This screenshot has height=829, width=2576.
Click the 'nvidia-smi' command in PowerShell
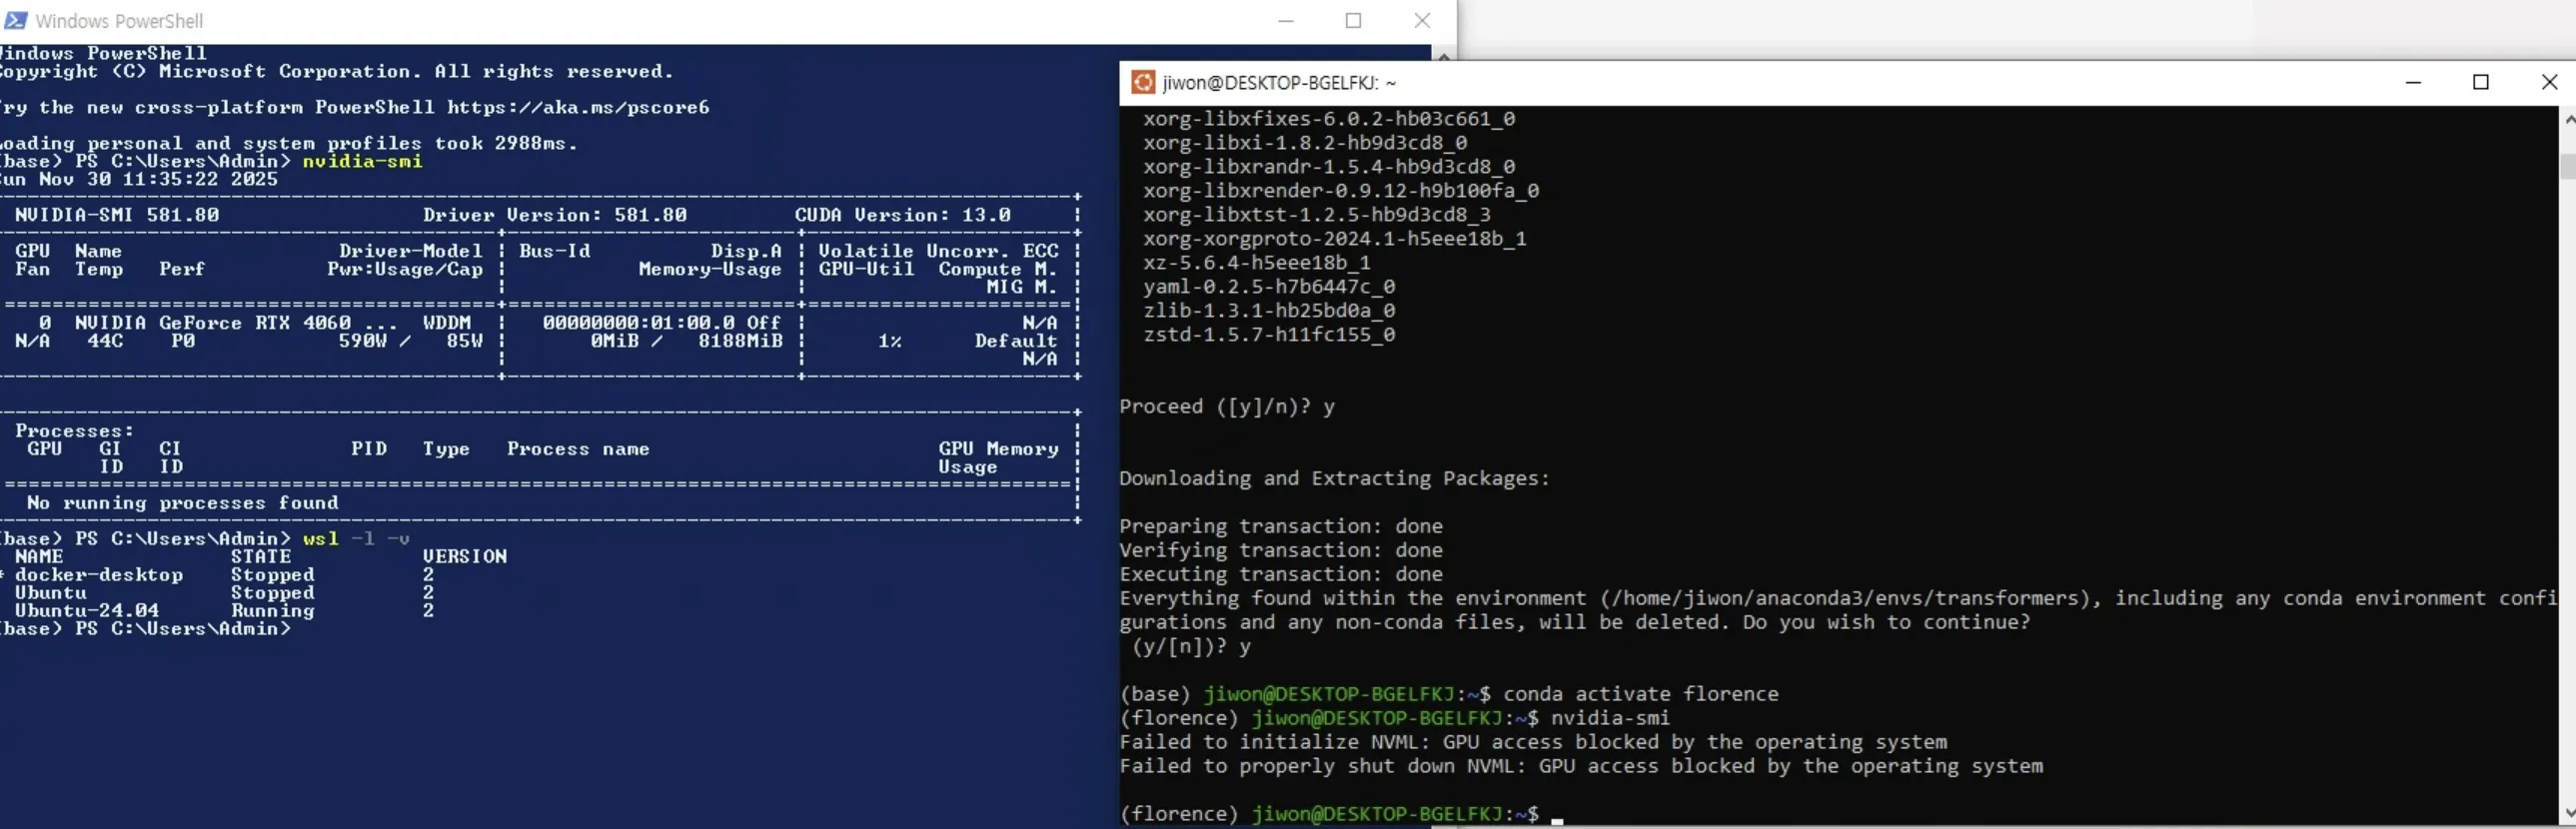point(362,161)
